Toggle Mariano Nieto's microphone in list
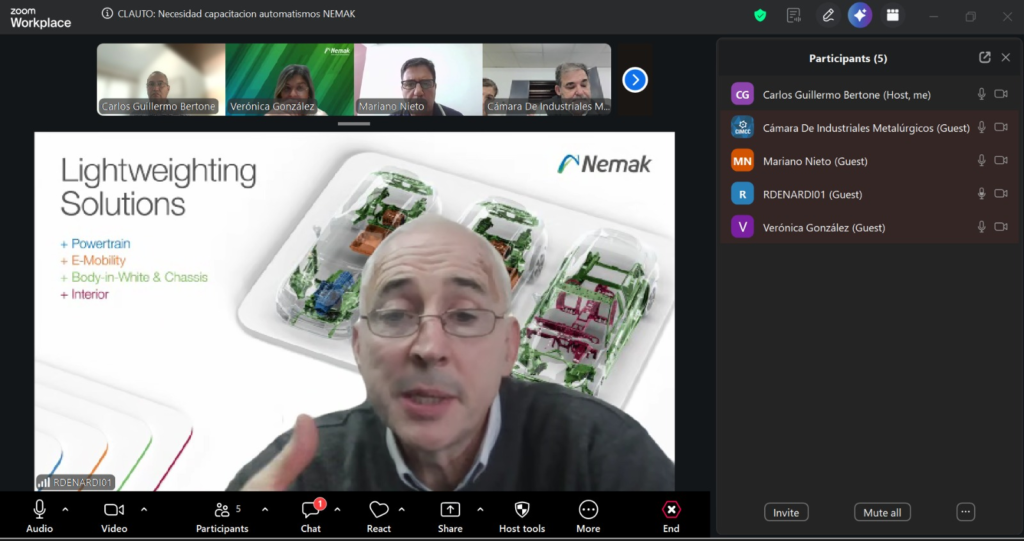The image size is (1024, 541). pos(981,161)
